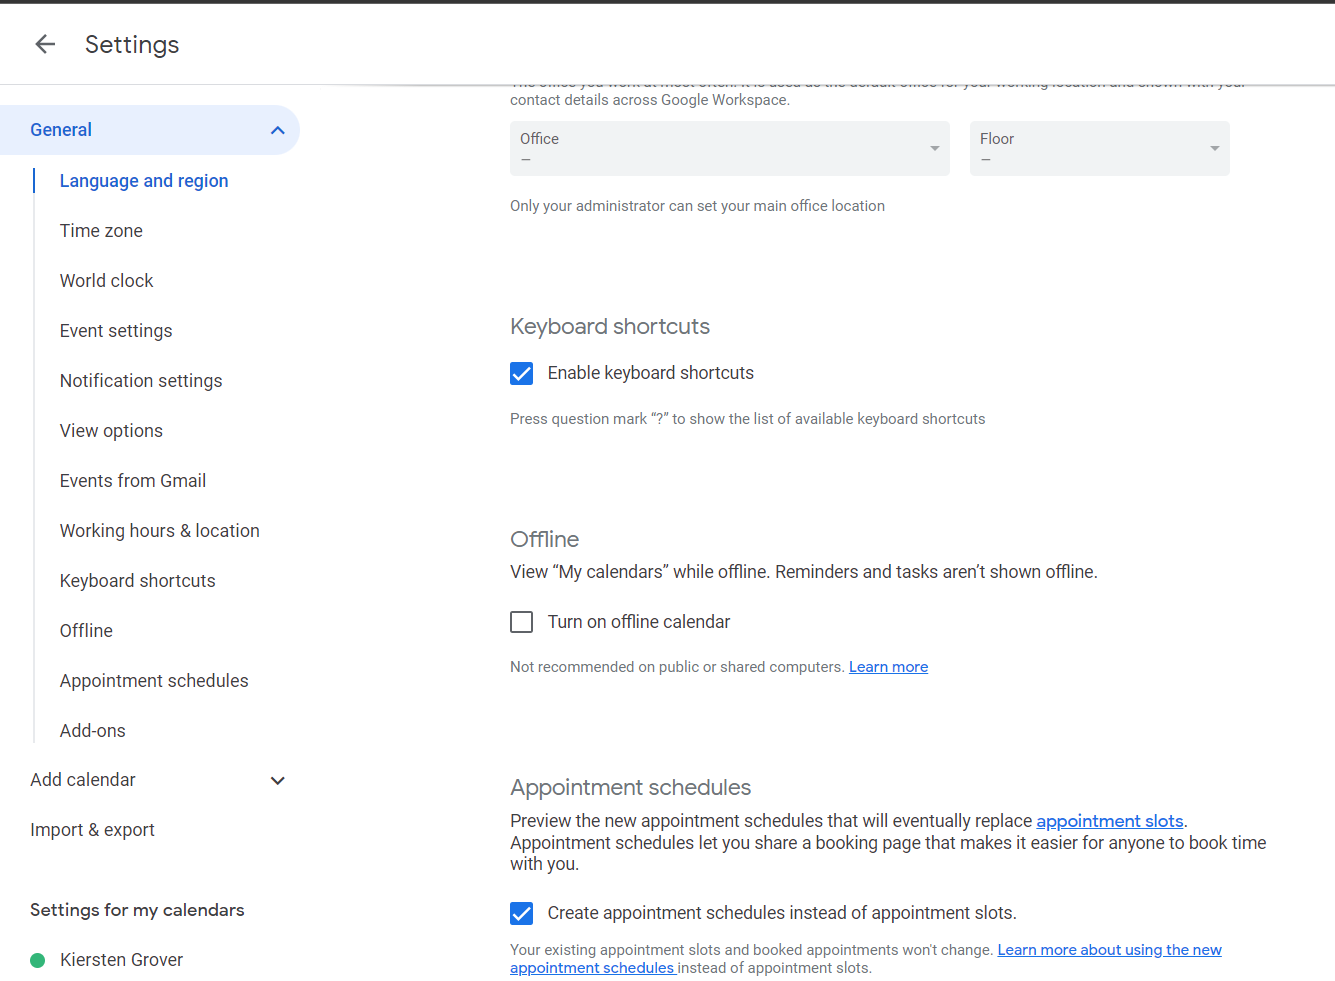1335x981 pixels.
Task: Open the appointment slots link
Action: [x=1109, y=821]
